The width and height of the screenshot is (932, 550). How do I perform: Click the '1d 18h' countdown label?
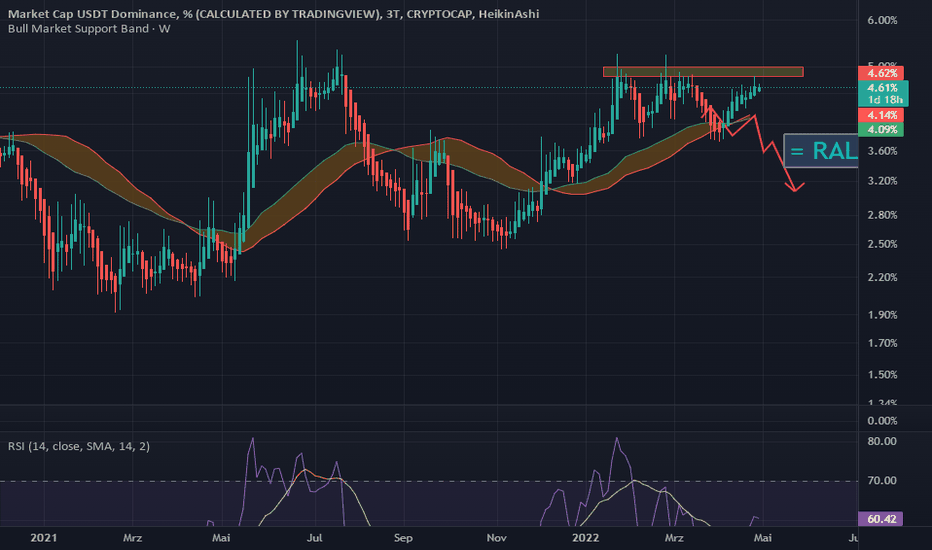tap(885, 99)
